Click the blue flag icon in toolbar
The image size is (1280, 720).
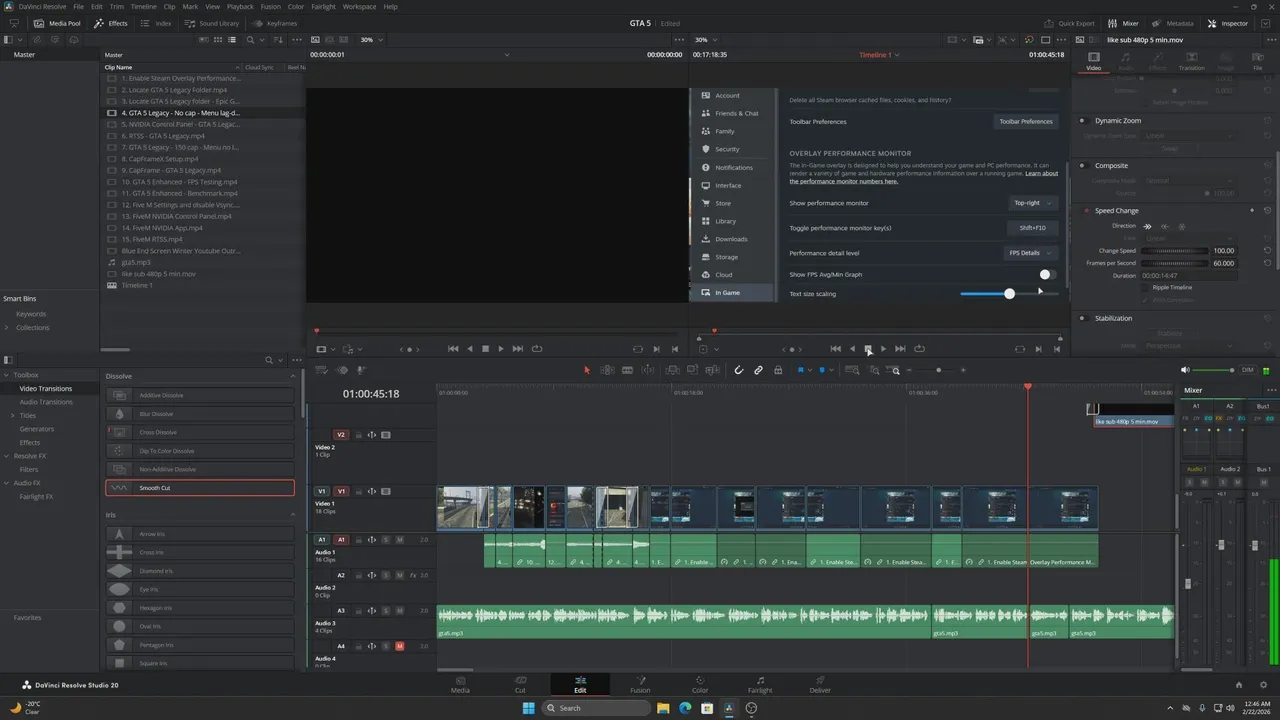(801, 370)
